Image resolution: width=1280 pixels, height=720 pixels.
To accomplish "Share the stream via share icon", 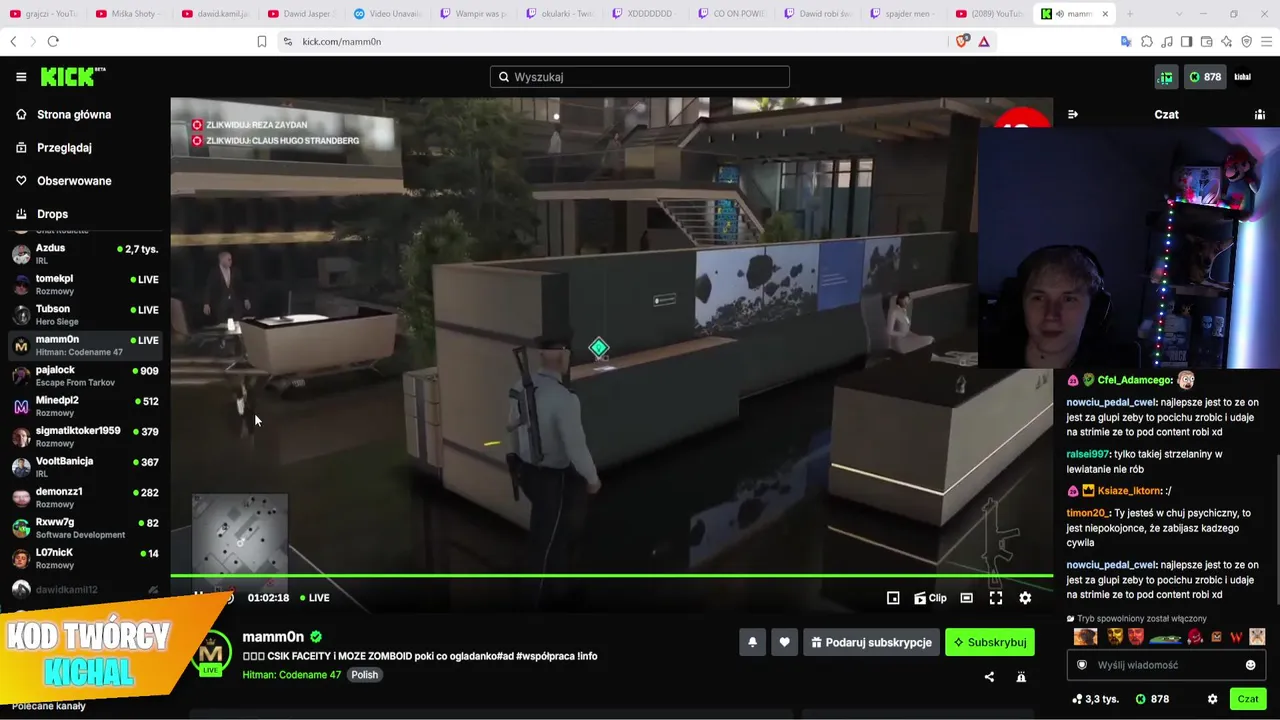I will [x=989, y=677].
